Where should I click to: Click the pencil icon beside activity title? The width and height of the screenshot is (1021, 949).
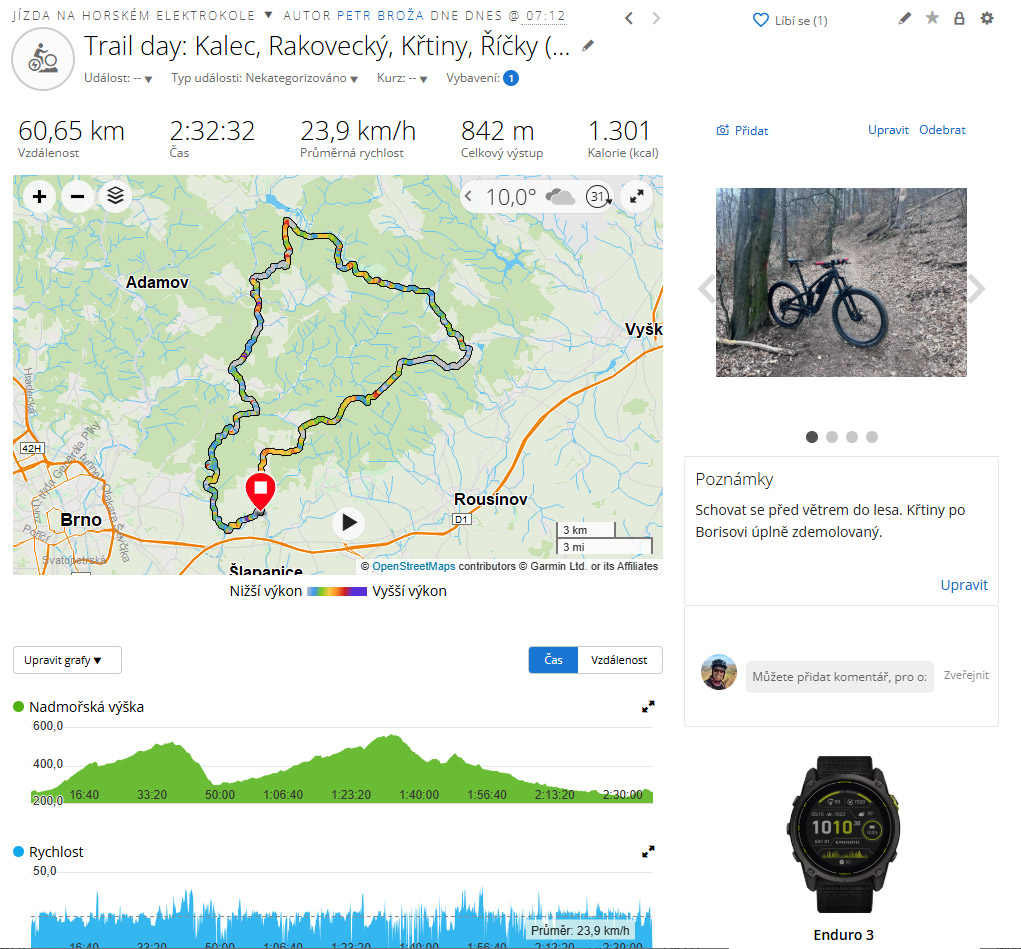(x=589, y=46)
